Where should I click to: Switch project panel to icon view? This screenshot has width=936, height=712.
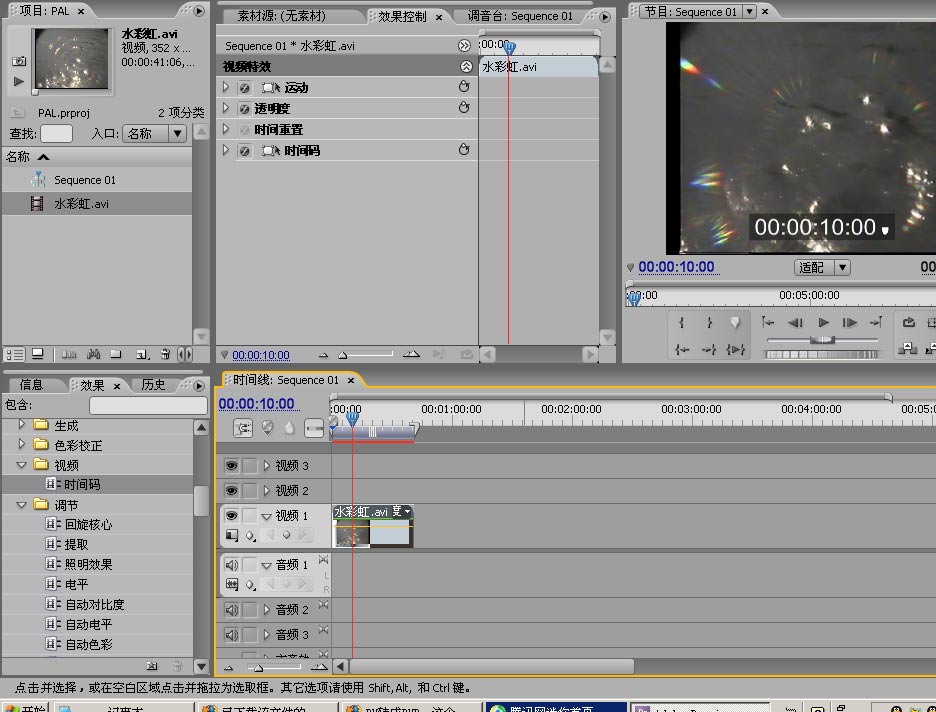coord(38,355)
